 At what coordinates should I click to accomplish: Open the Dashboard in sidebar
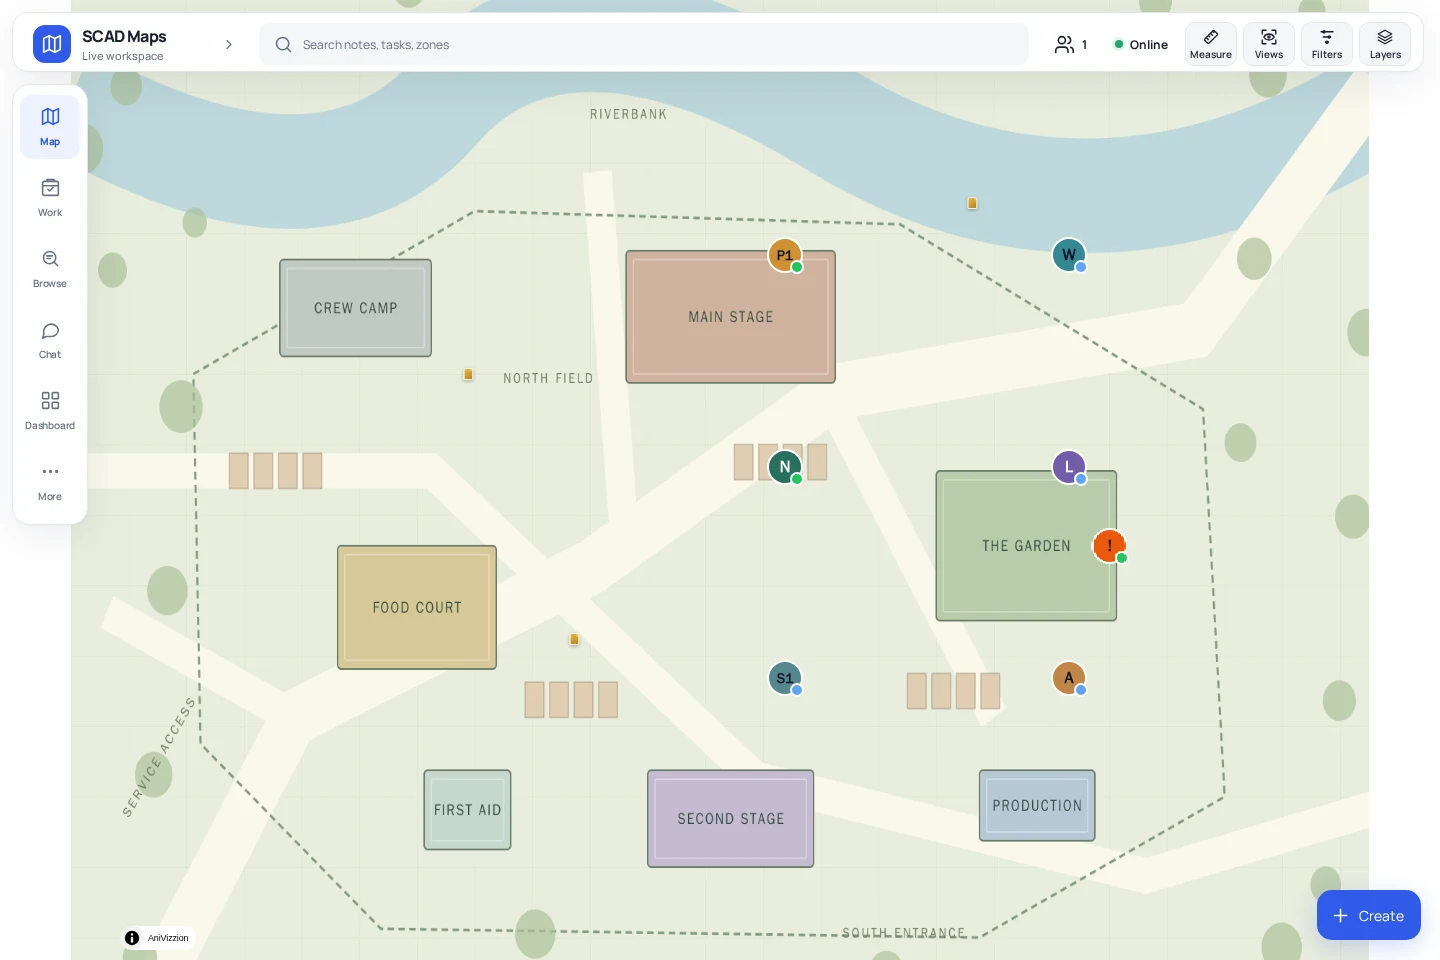(50, 411)
